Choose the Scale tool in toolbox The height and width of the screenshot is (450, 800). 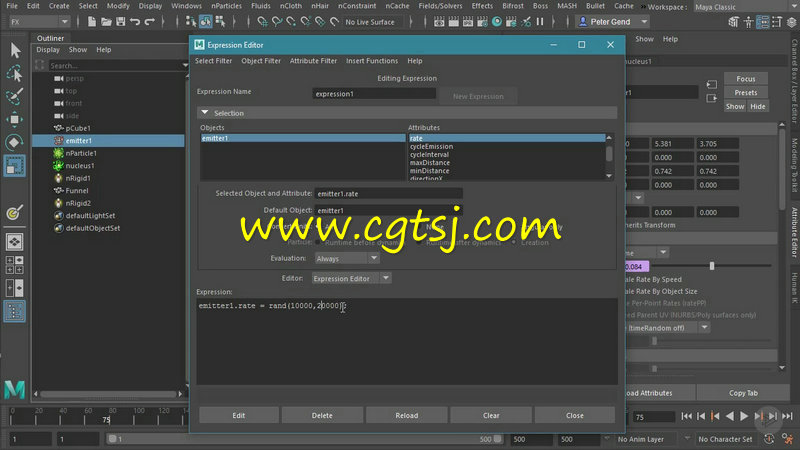(14, 166)
